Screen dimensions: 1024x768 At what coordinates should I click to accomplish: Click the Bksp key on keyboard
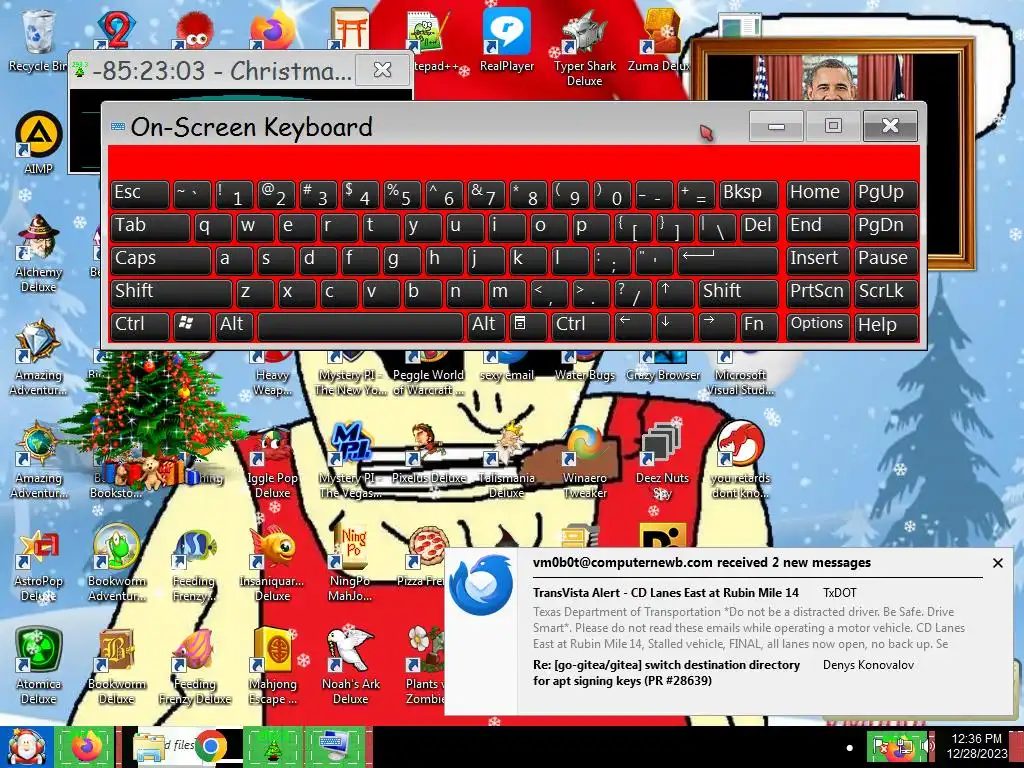pos(748,193)
